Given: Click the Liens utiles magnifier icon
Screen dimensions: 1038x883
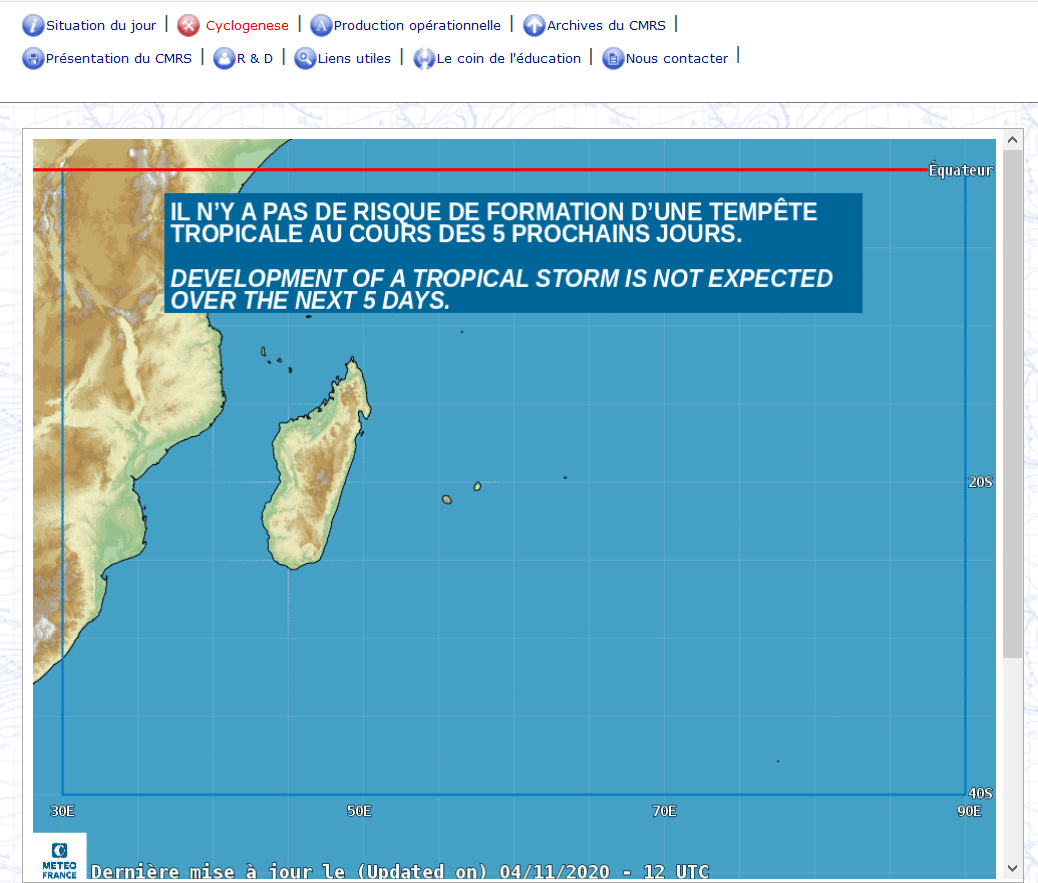Looking at the screenshot, I should point(305,58).
